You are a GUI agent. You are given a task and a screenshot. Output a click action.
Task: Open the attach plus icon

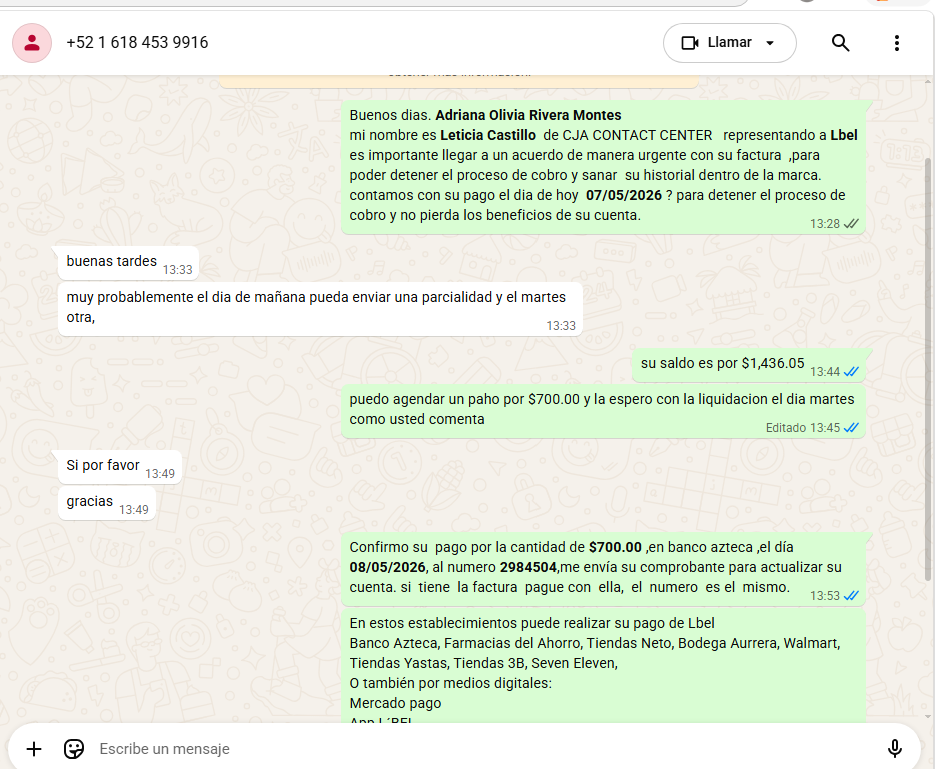tap(34, 749)
